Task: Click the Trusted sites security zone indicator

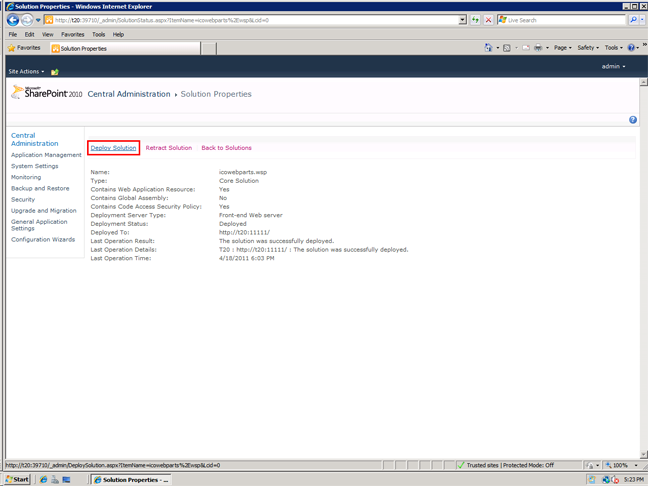Action: point(505,465)
